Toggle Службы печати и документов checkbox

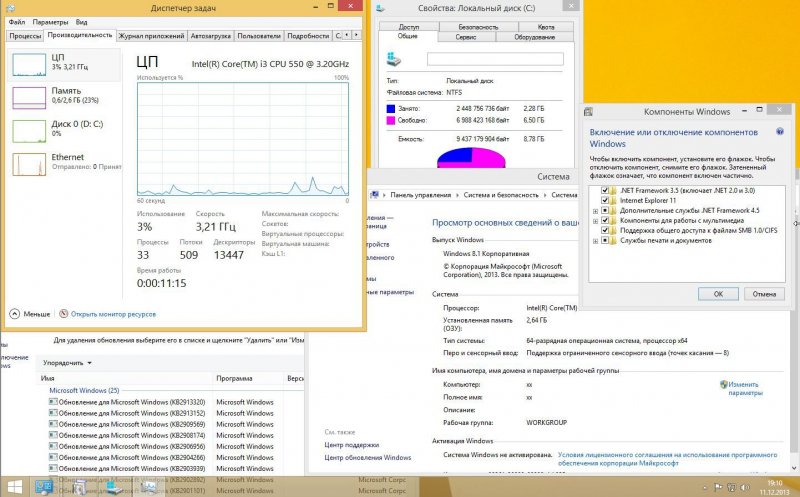tap(605, 240)
